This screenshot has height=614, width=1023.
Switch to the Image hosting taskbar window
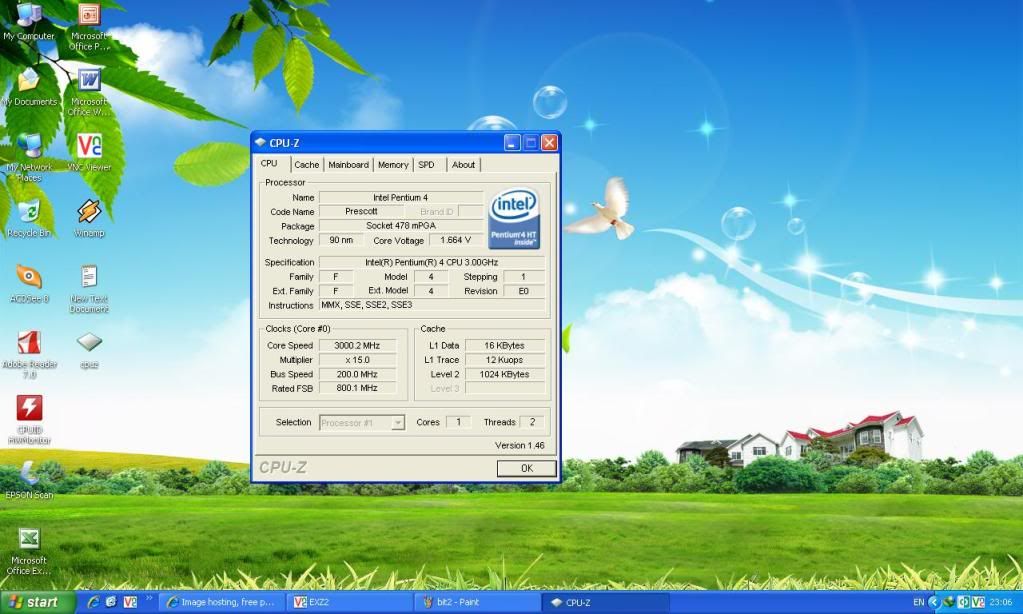point(222,602)
